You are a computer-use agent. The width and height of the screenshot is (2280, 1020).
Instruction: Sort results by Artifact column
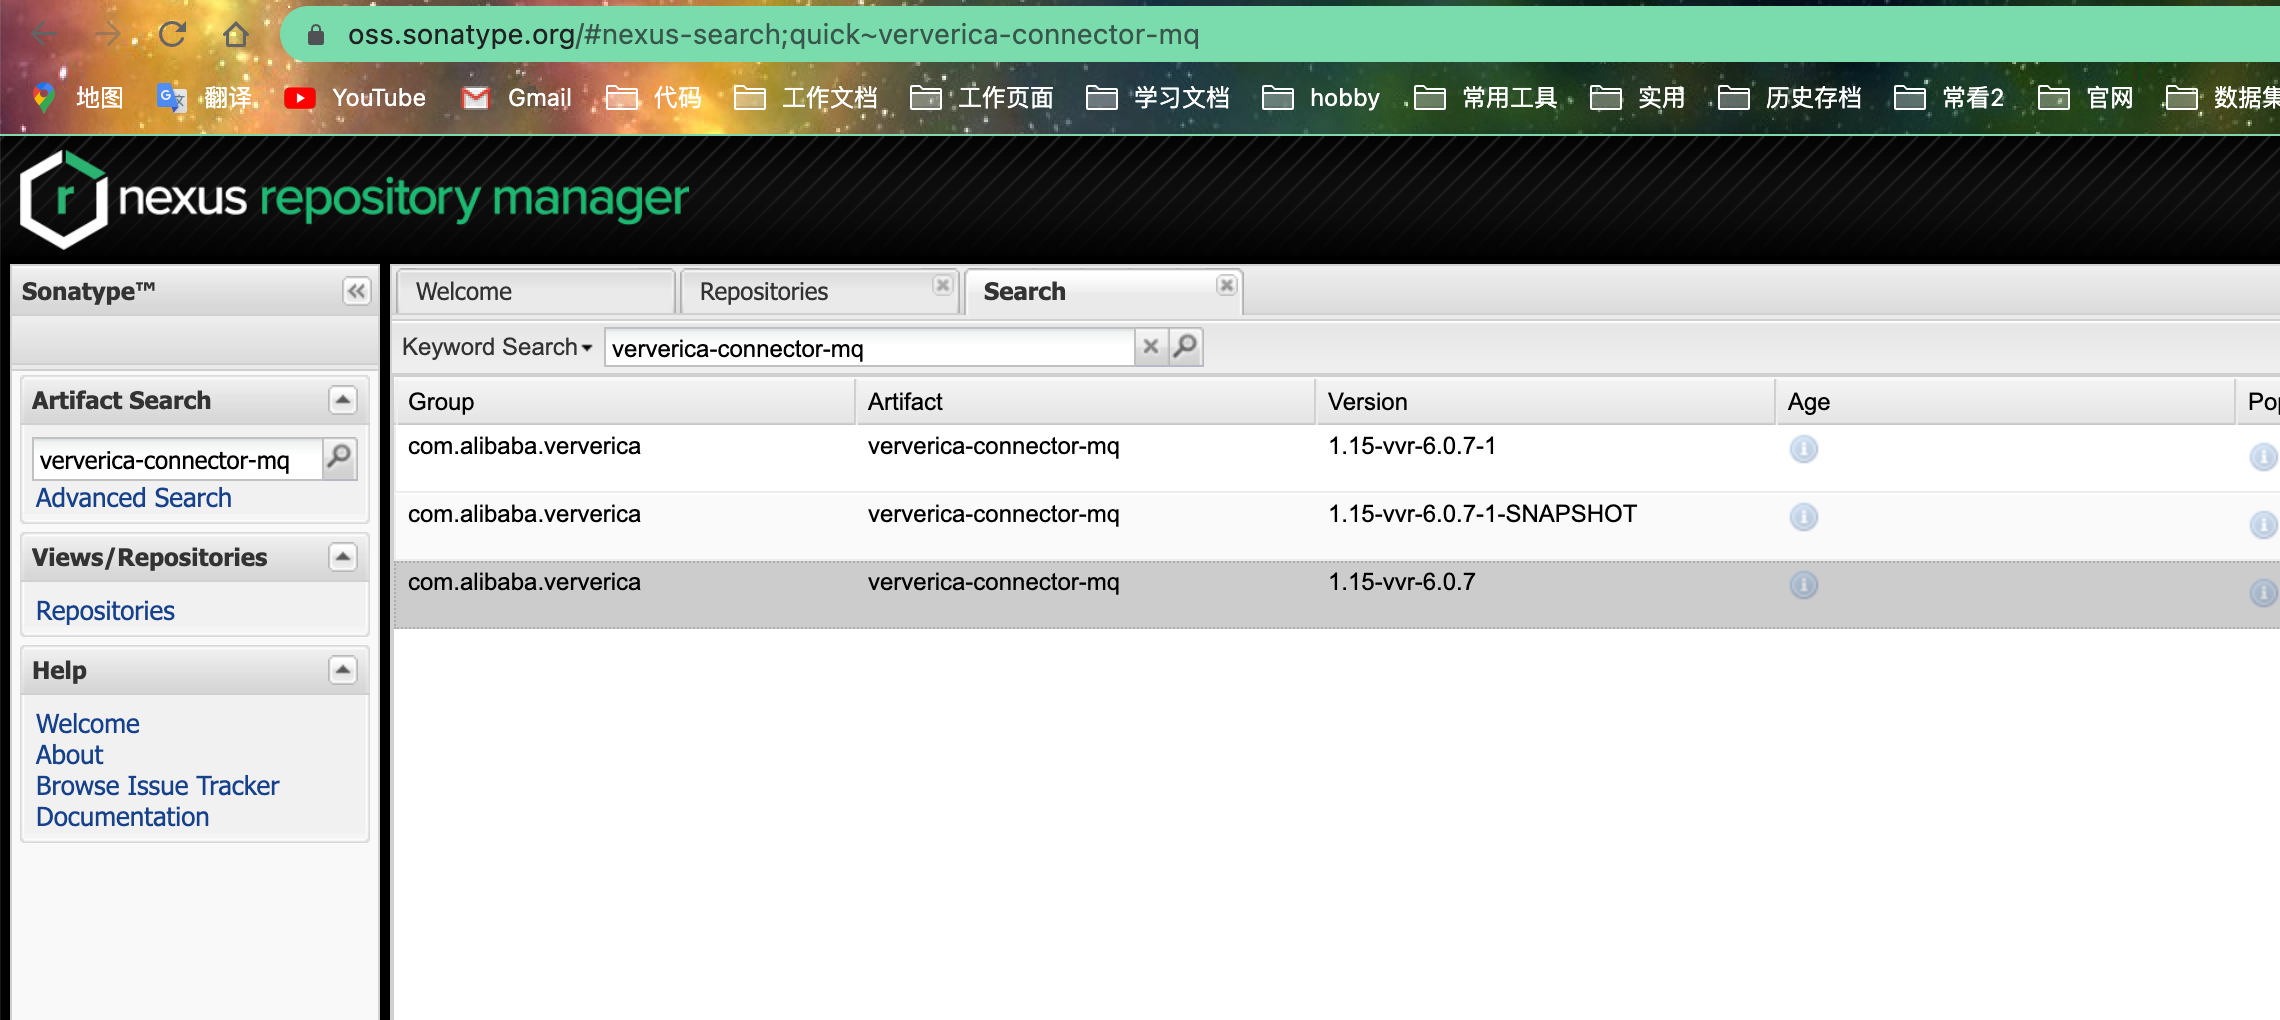coord(1085,402)
